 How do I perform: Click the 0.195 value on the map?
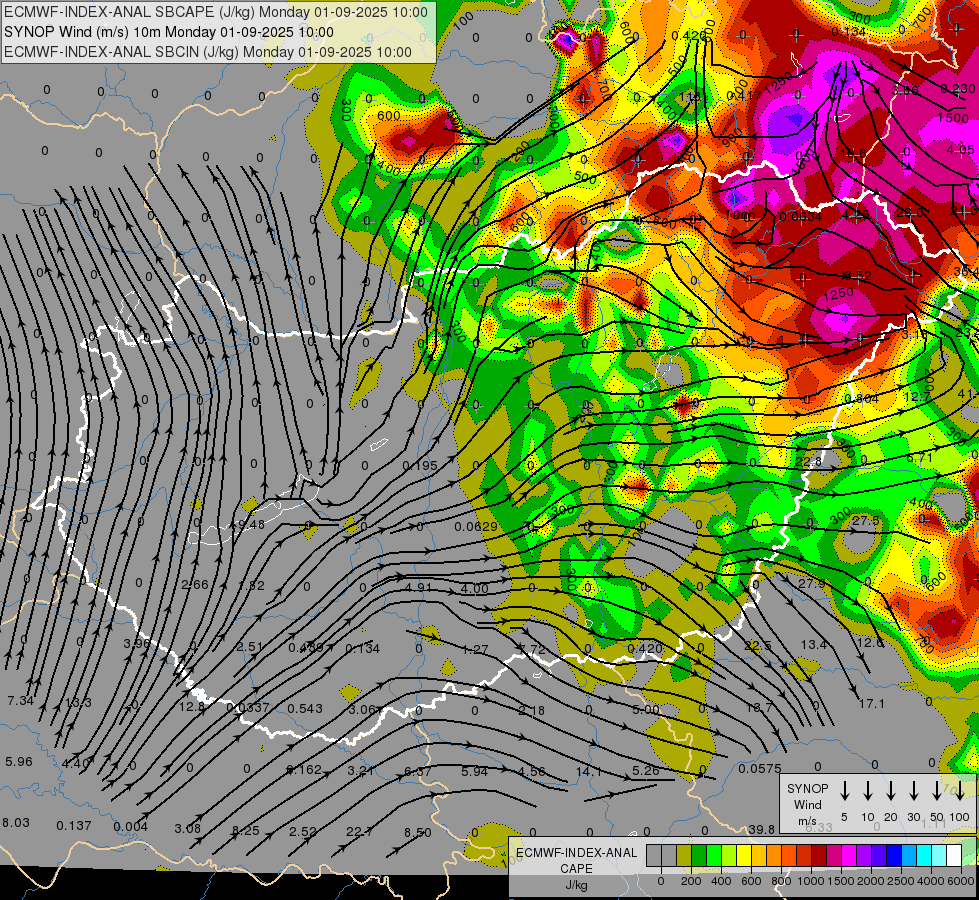click(x=420, y=466)
